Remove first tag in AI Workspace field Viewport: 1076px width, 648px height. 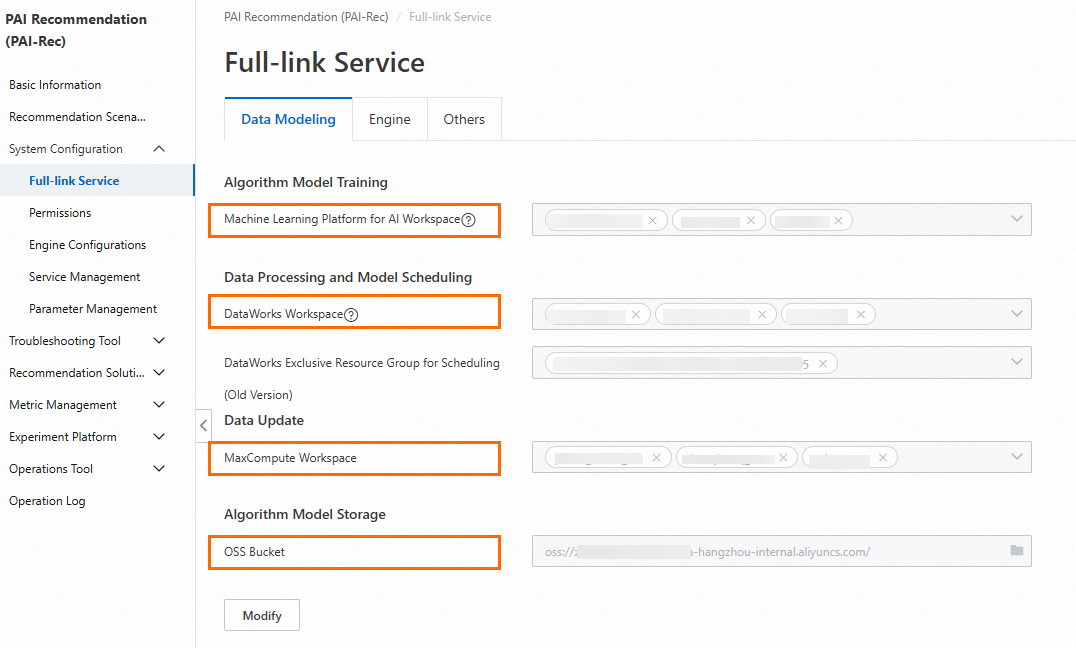pos(653,220)
